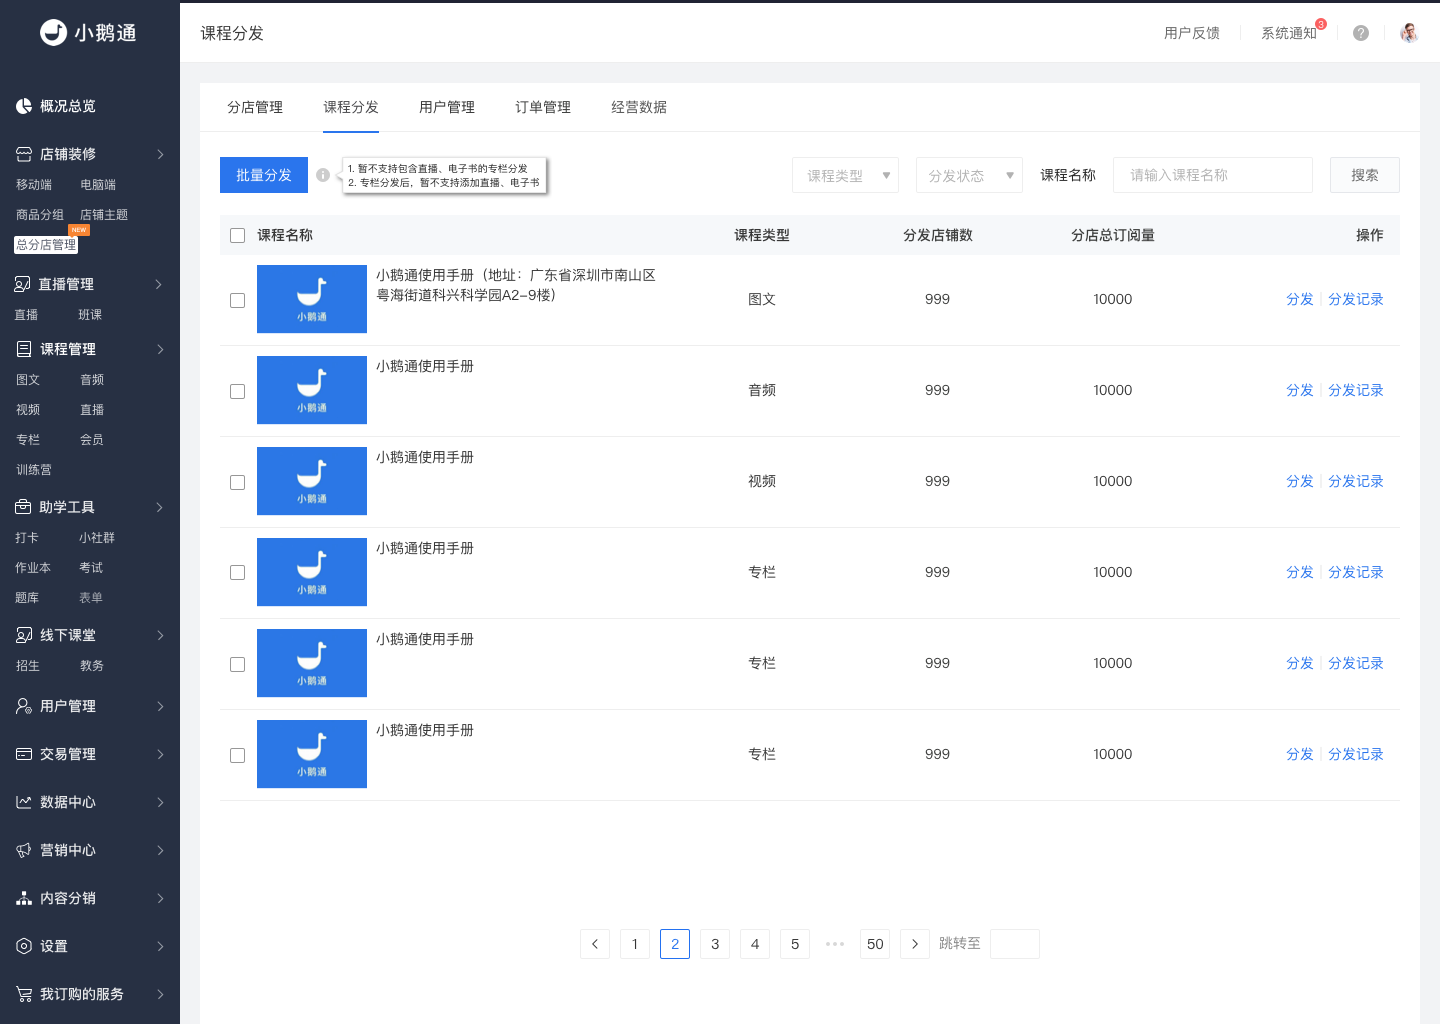This screenshot has height=1024, width=1440.
Task: Click the 课程名称 search input
Action: point(1213,175)
